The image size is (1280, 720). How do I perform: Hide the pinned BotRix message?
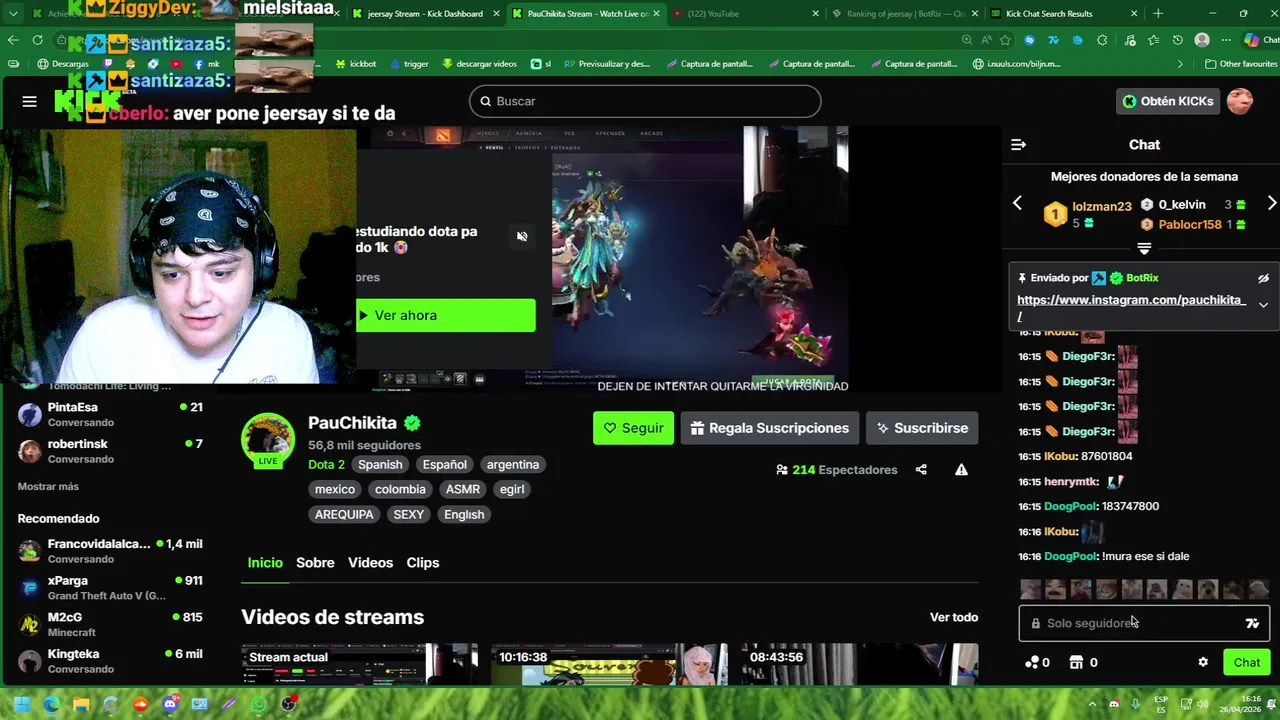coord(1263,278)
